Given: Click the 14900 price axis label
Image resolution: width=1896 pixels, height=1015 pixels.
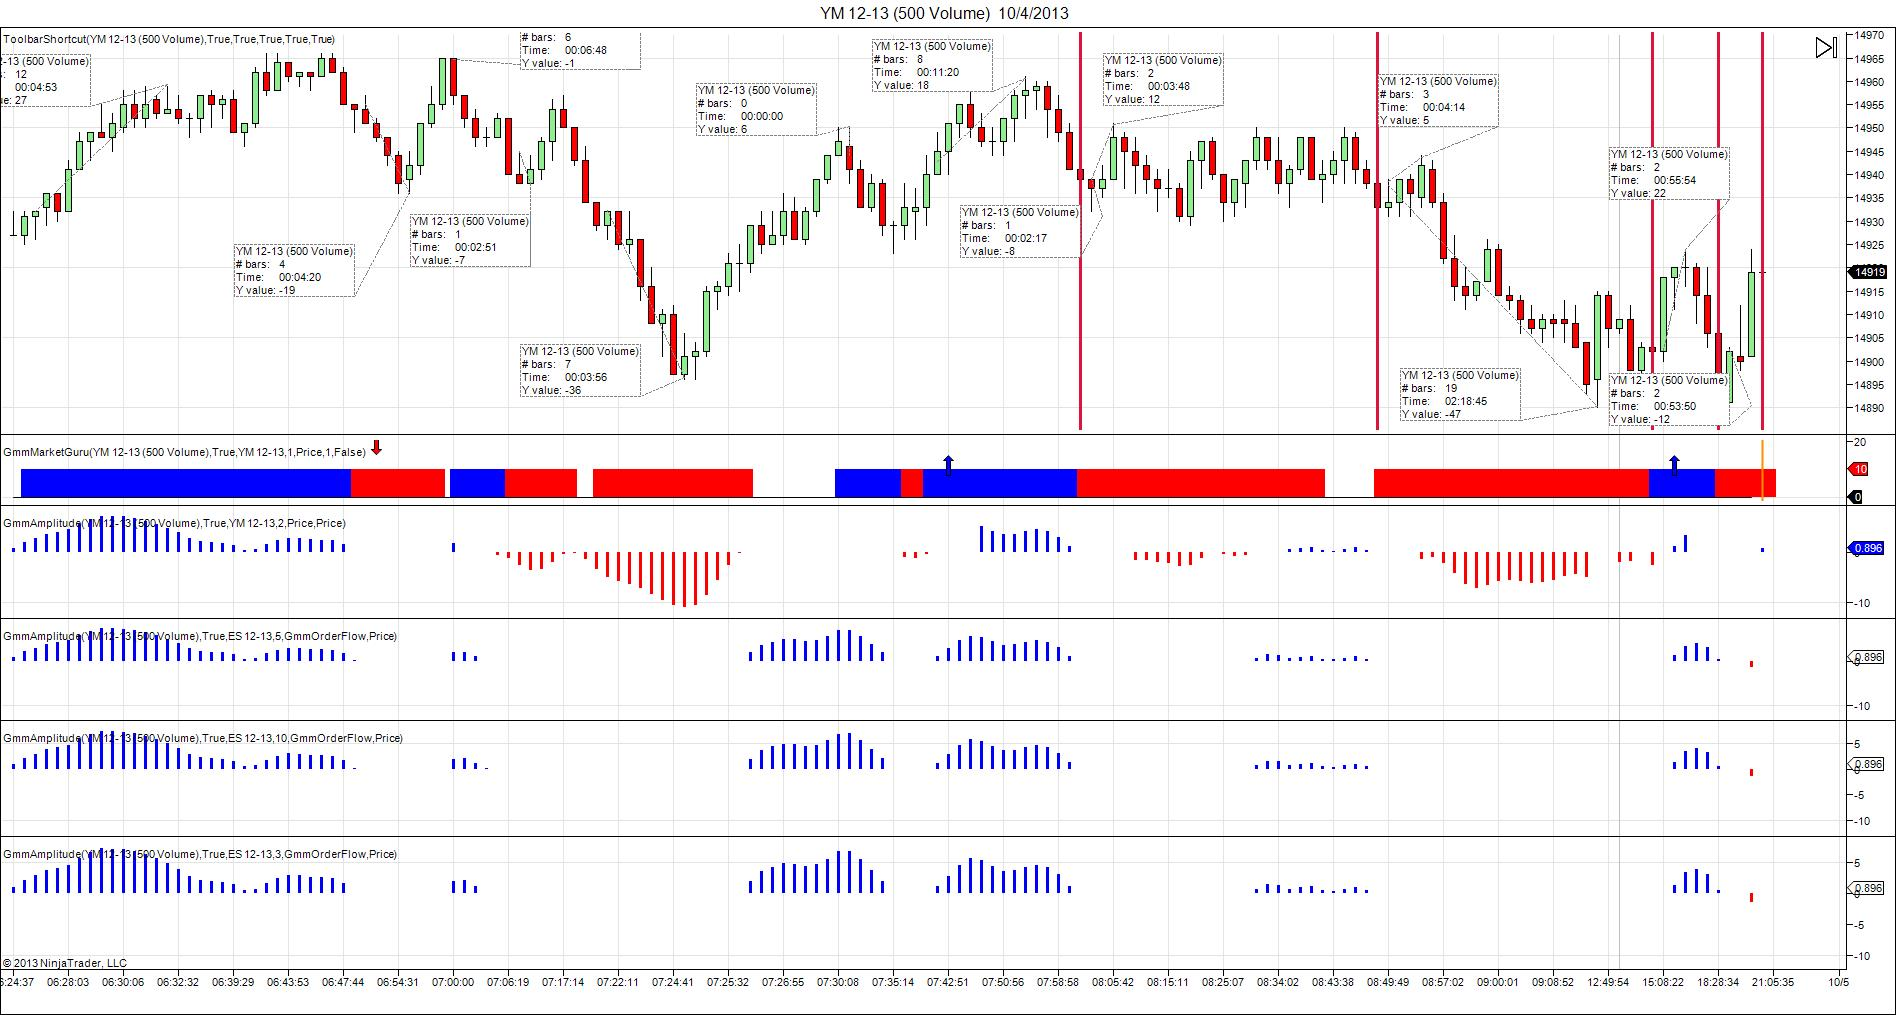Looking at the screenshot, I should tap(1870, 362).
